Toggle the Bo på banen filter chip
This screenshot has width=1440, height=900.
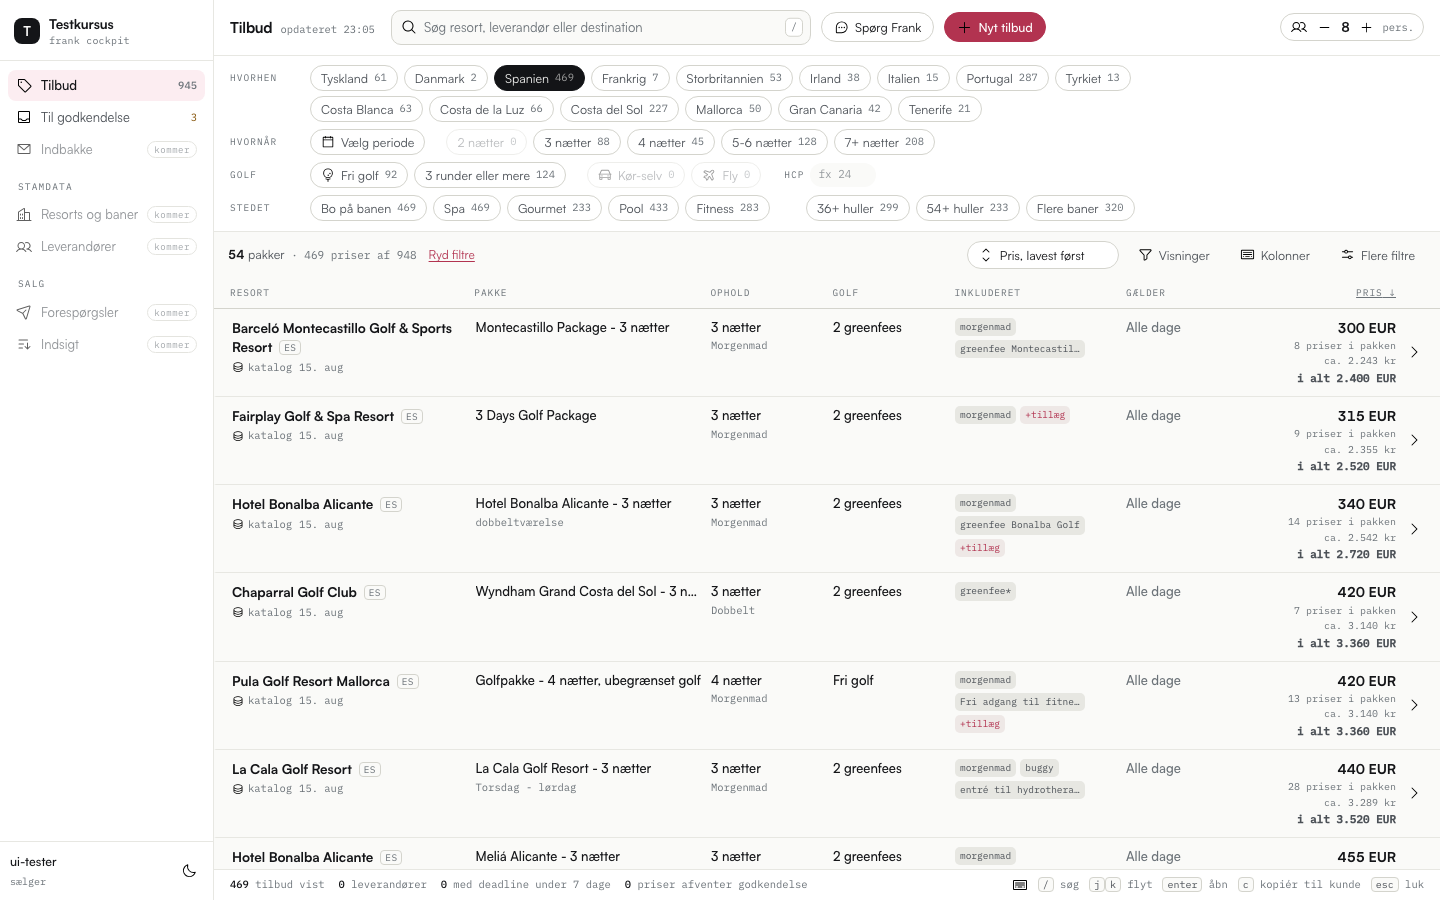coord(368,209)
